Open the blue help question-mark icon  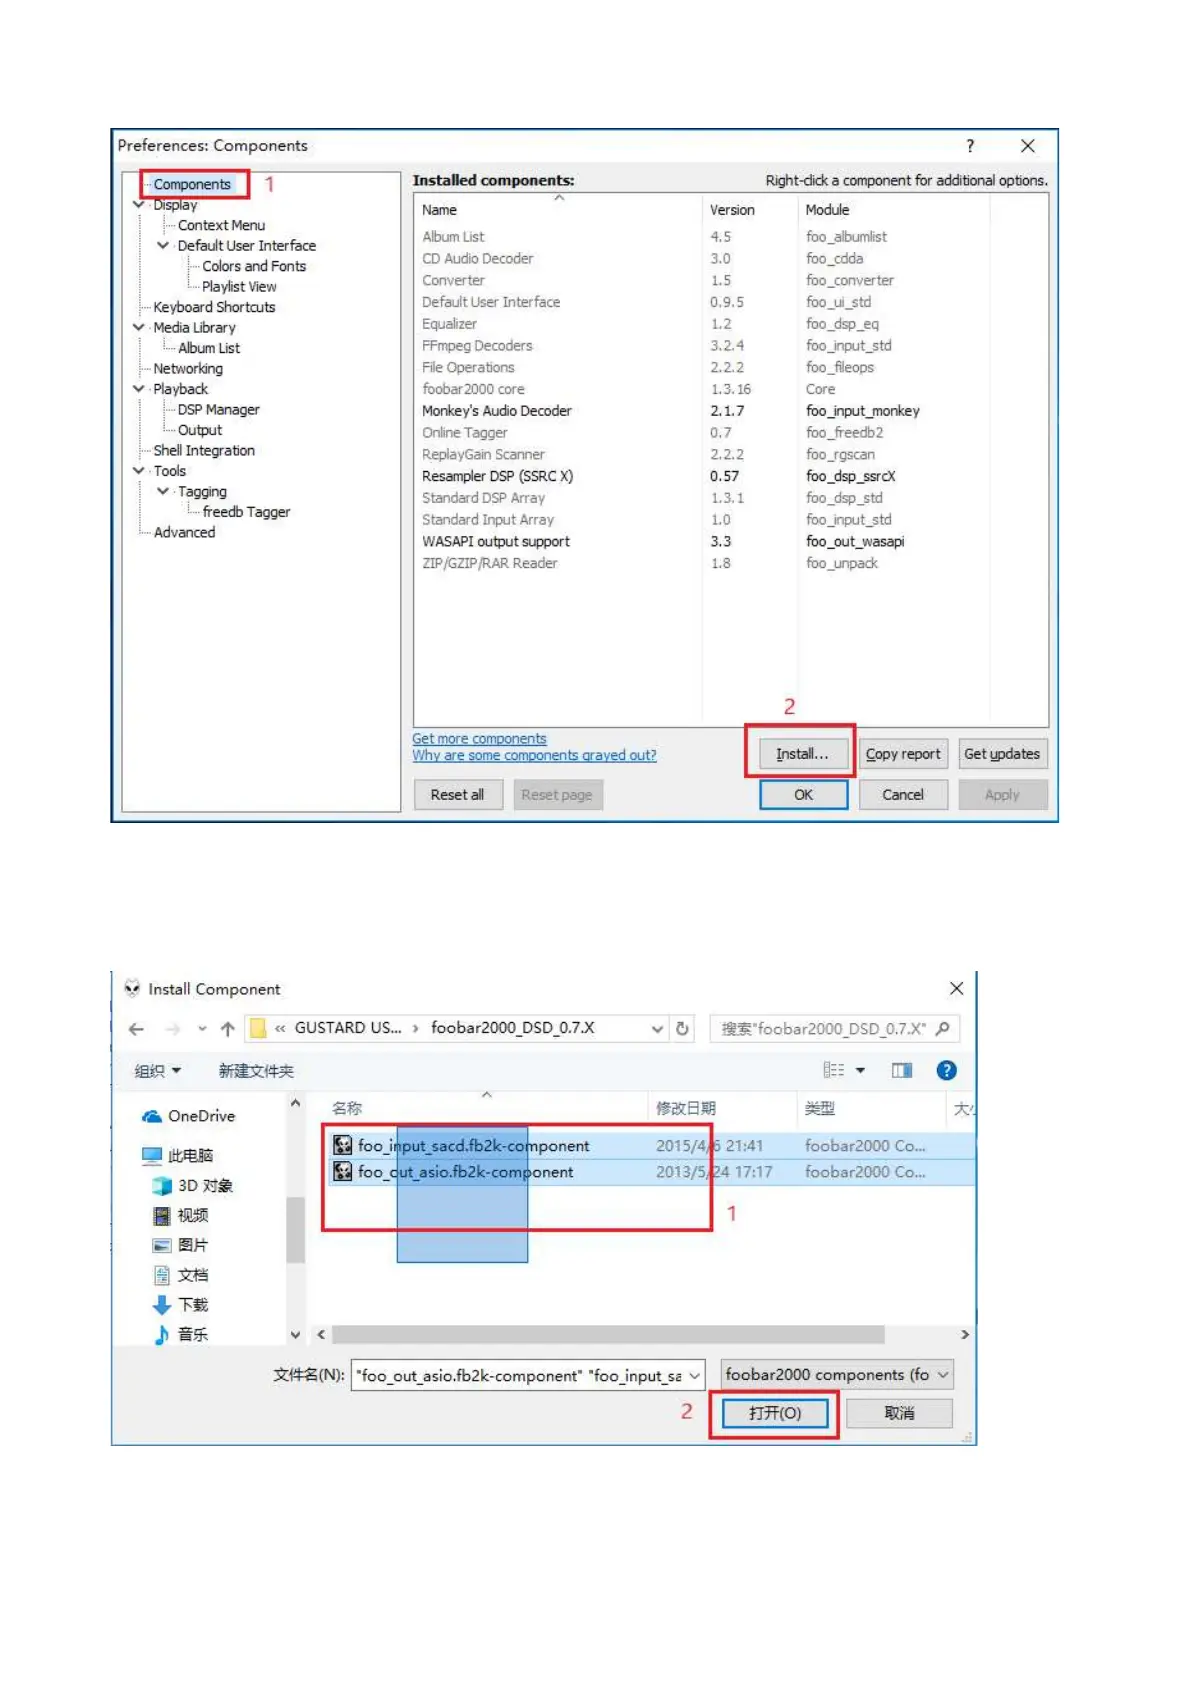946,1070
